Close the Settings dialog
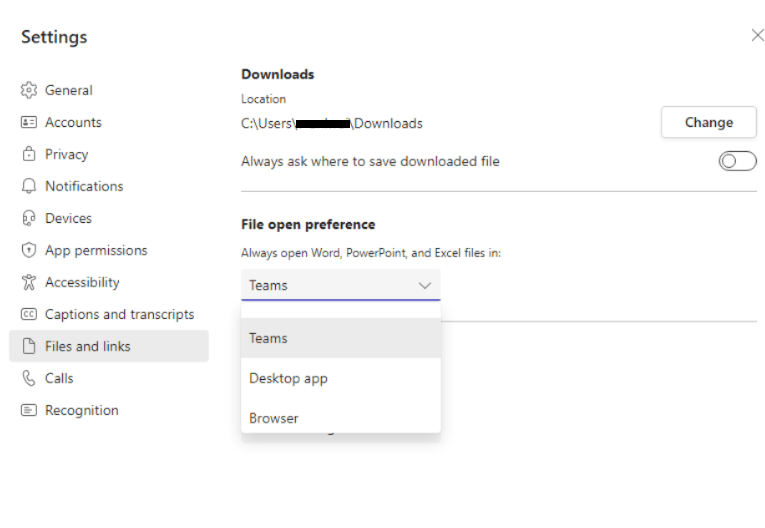Image resolution: width=765 pixels, height=528 pixels. [757, 35]
